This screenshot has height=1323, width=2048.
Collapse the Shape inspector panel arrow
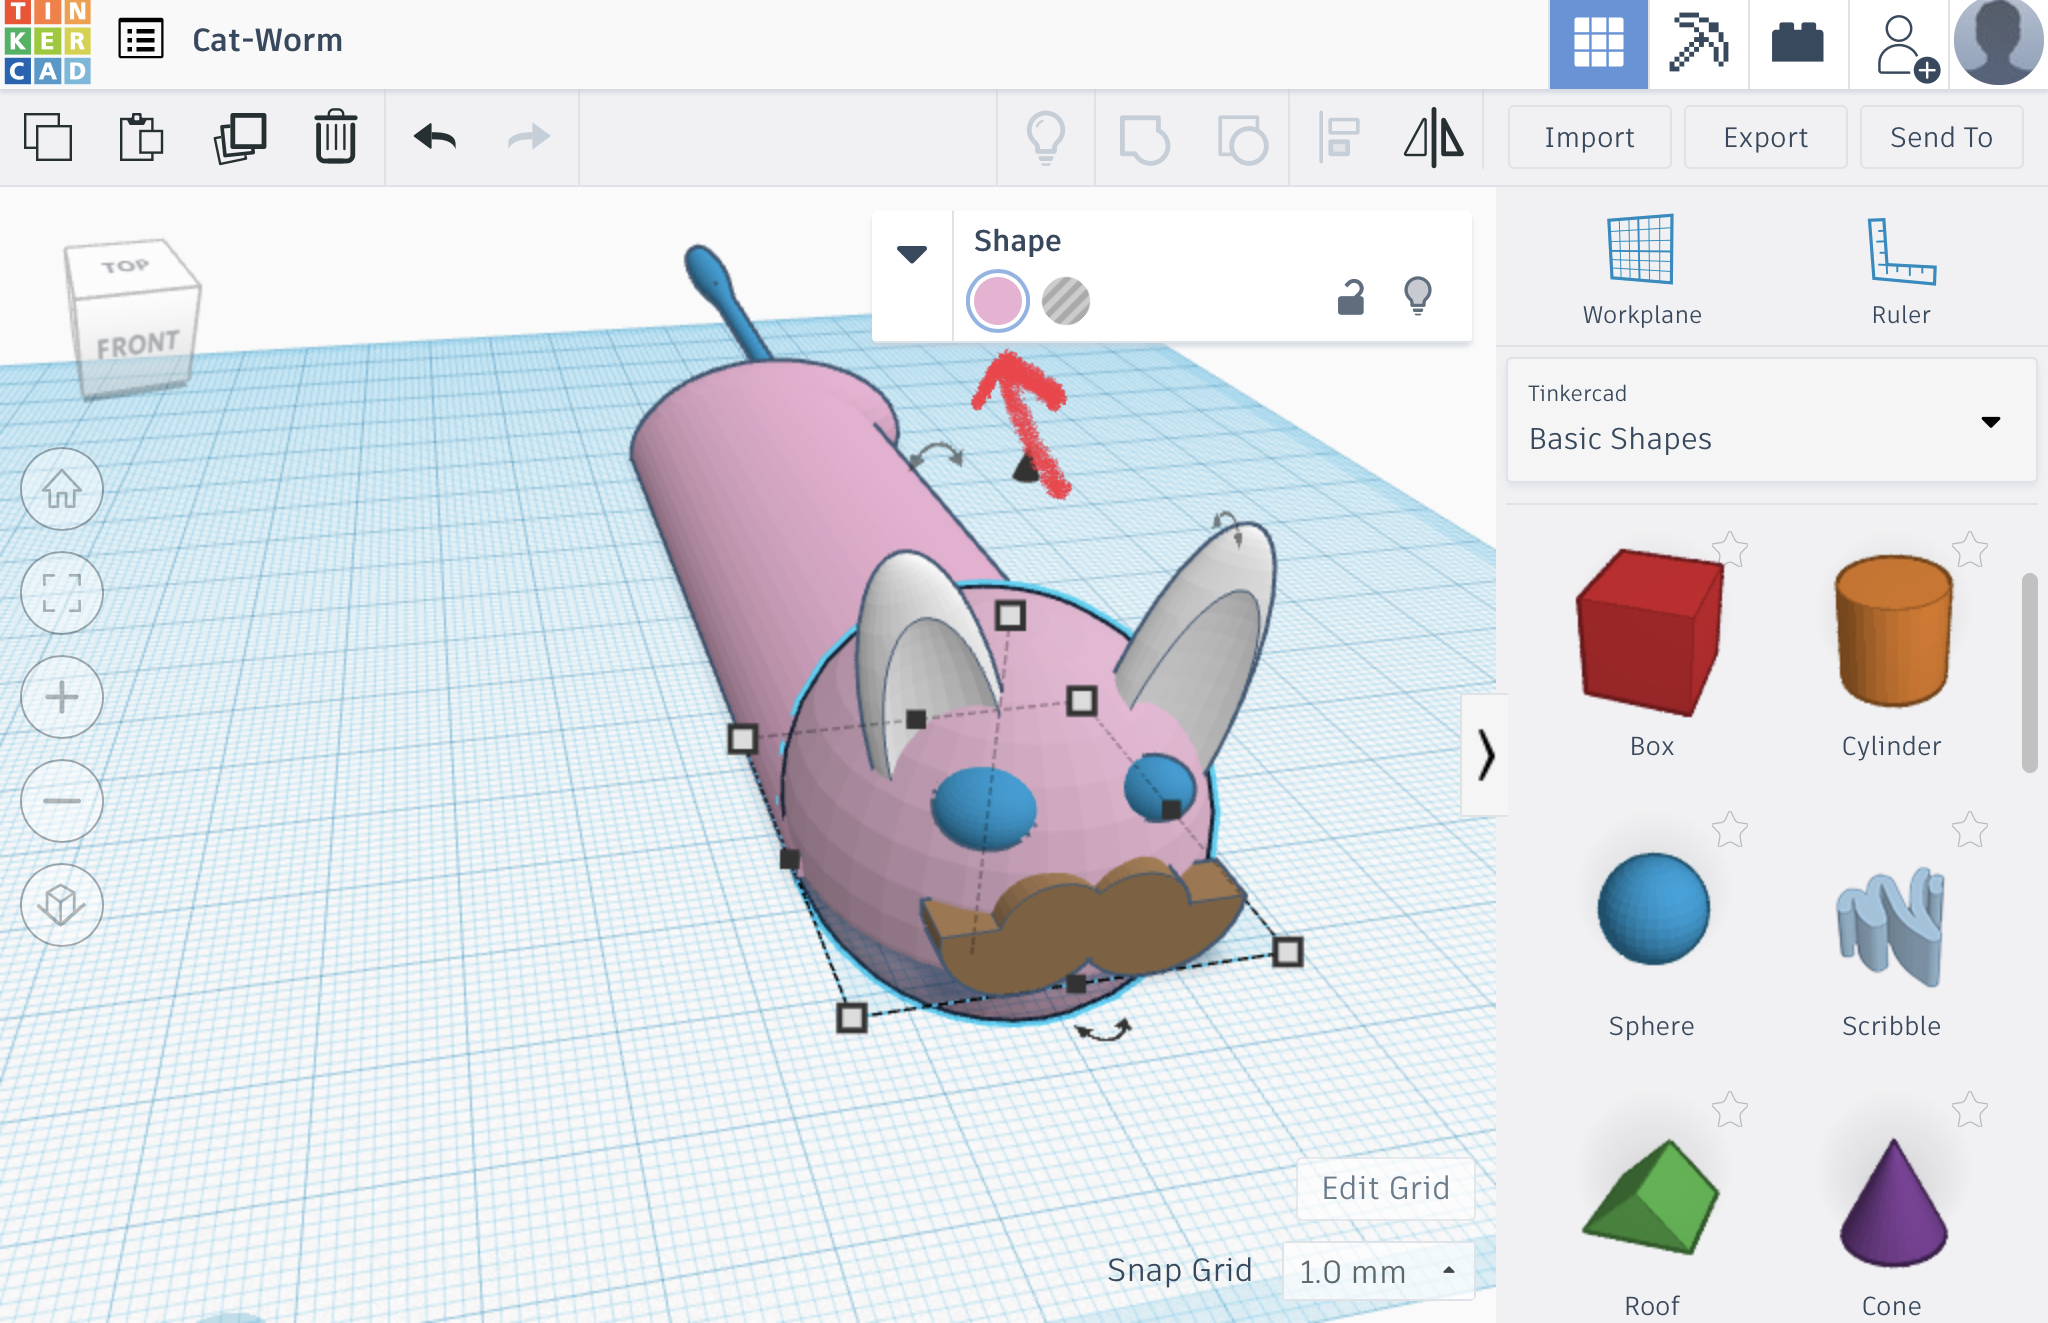[911, 254]
